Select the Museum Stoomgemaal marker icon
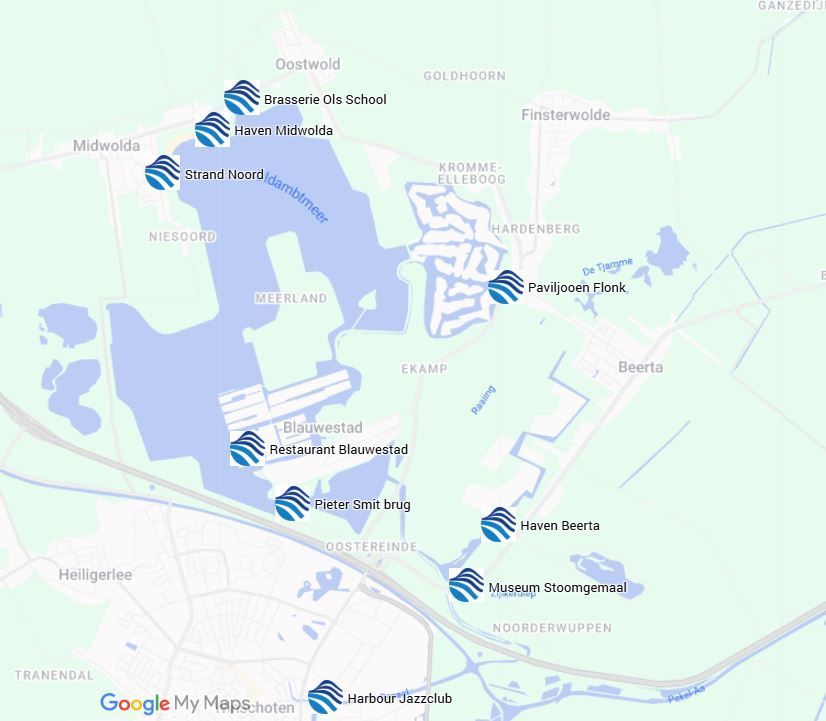 (x=466, y=585)
